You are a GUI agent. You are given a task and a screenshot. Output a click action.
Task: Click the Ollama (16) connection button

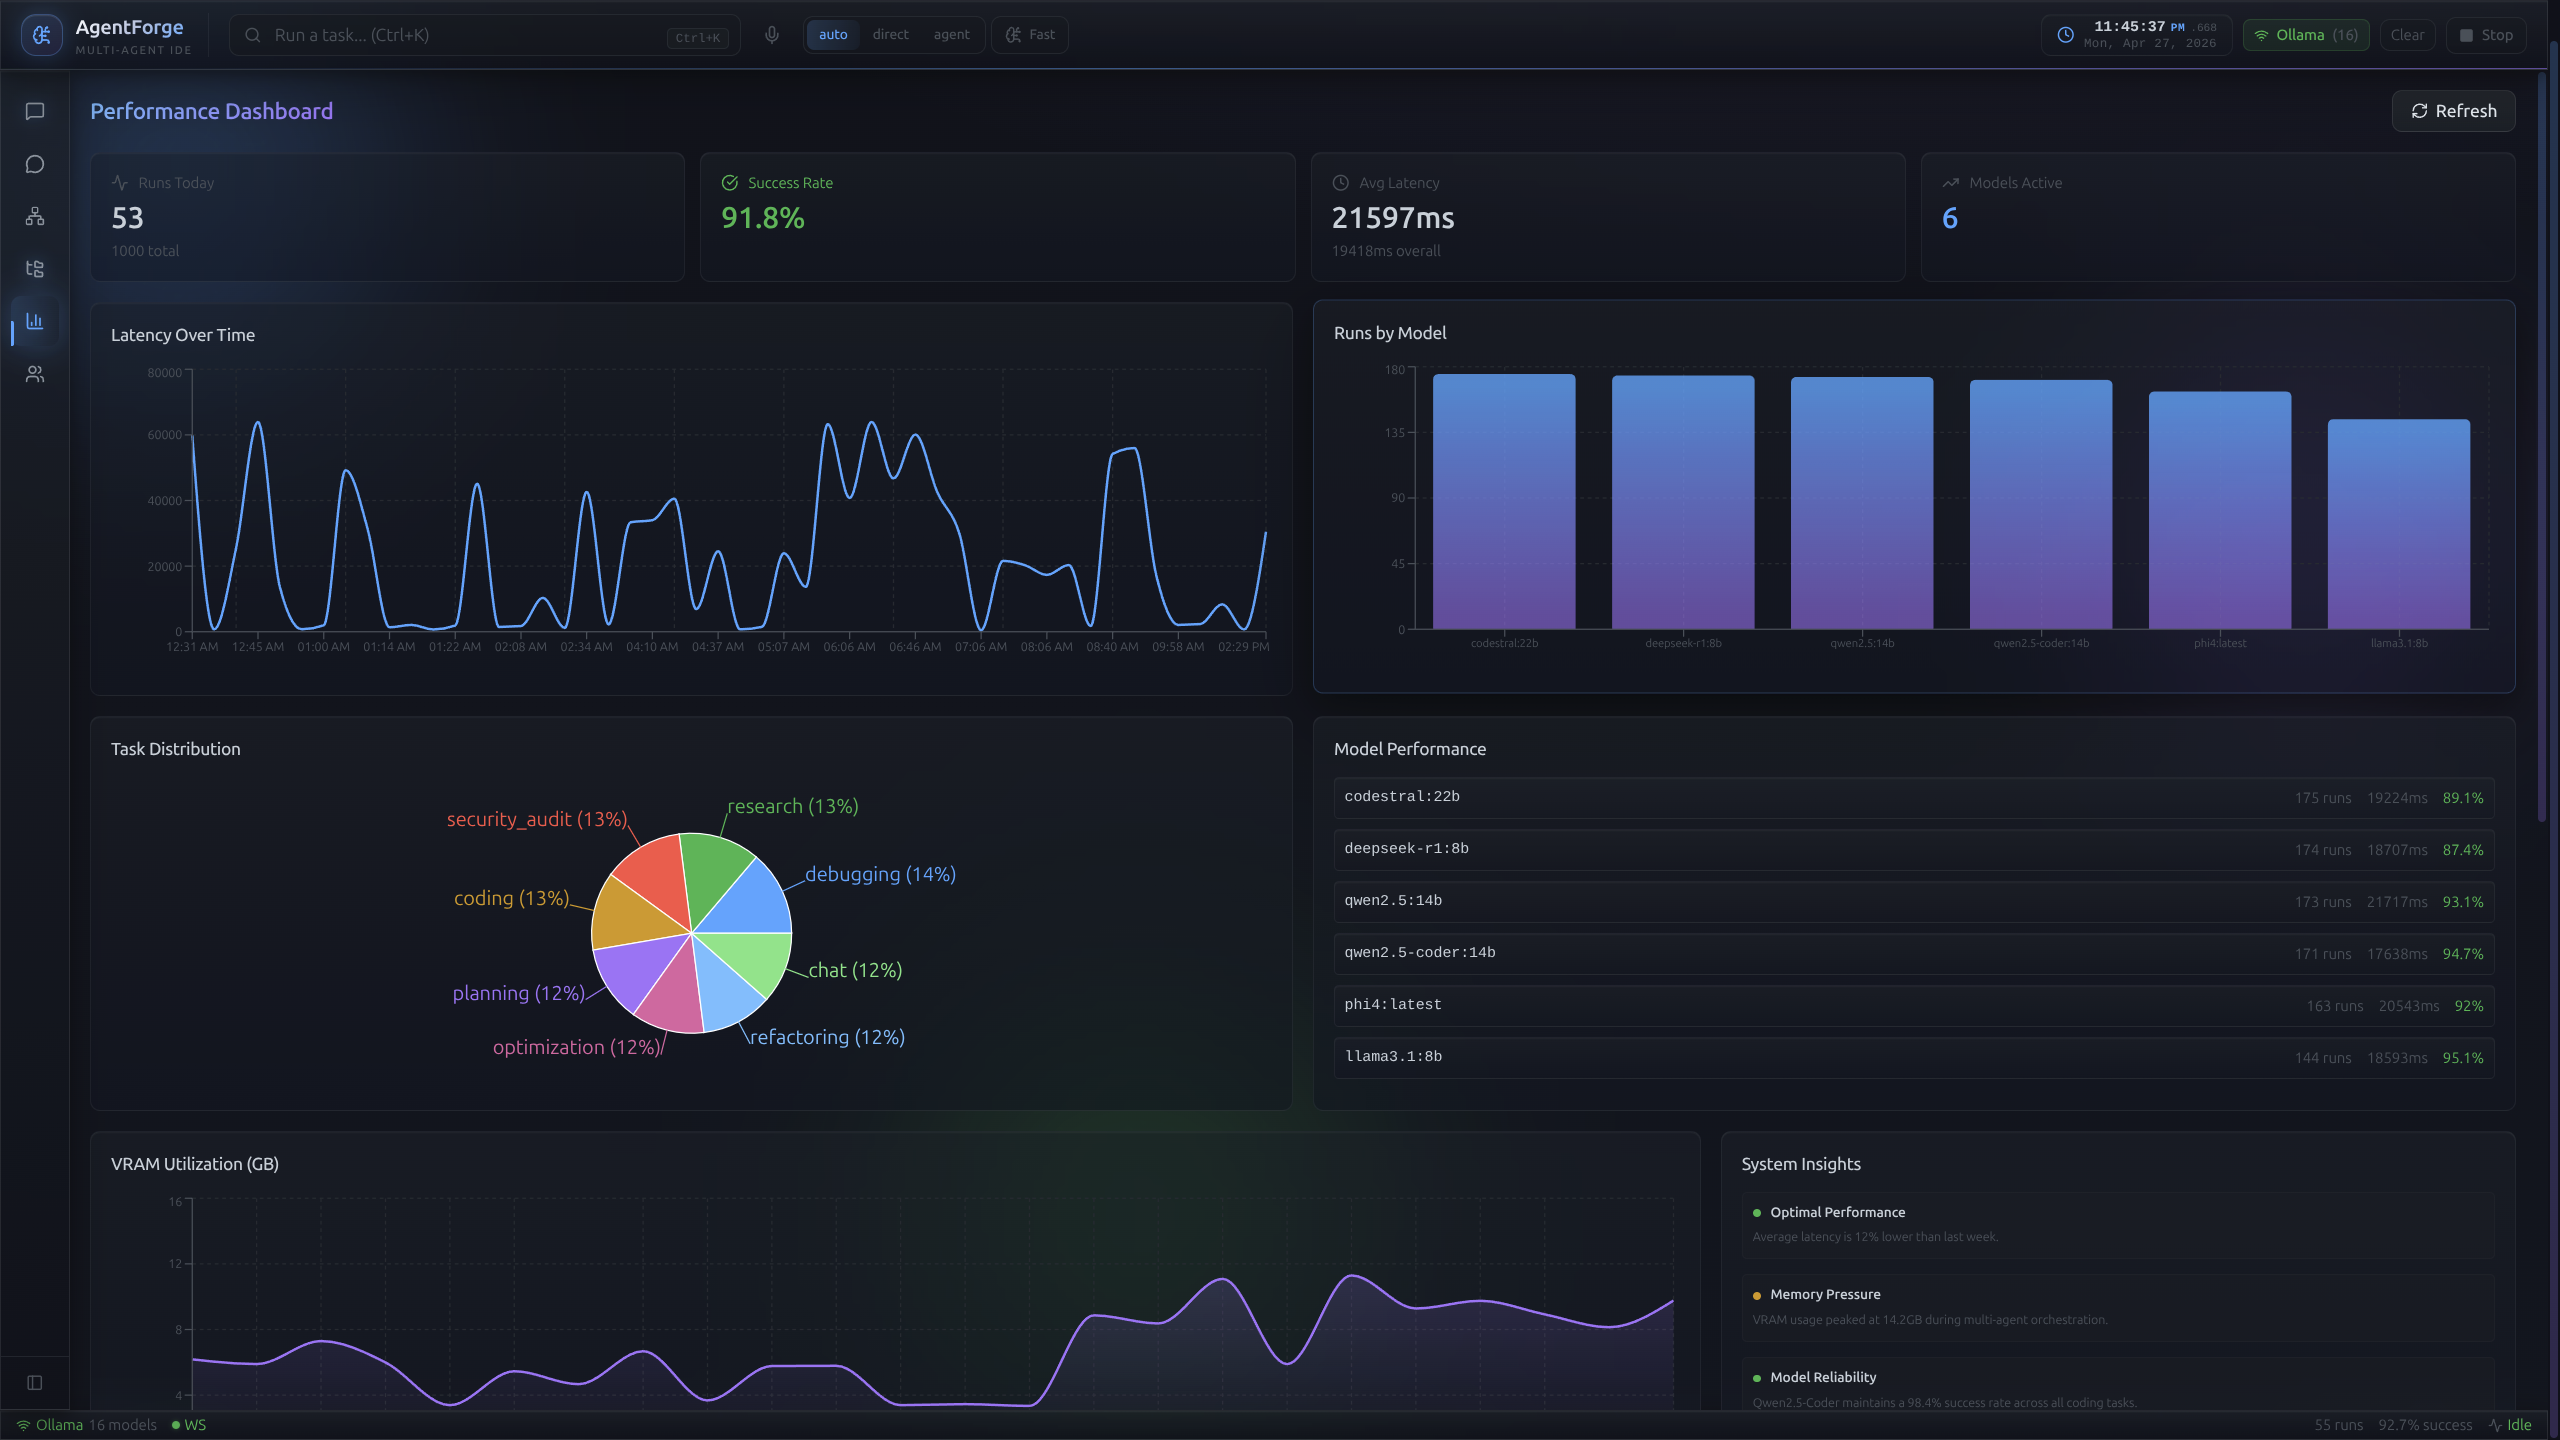[2306, 35]
